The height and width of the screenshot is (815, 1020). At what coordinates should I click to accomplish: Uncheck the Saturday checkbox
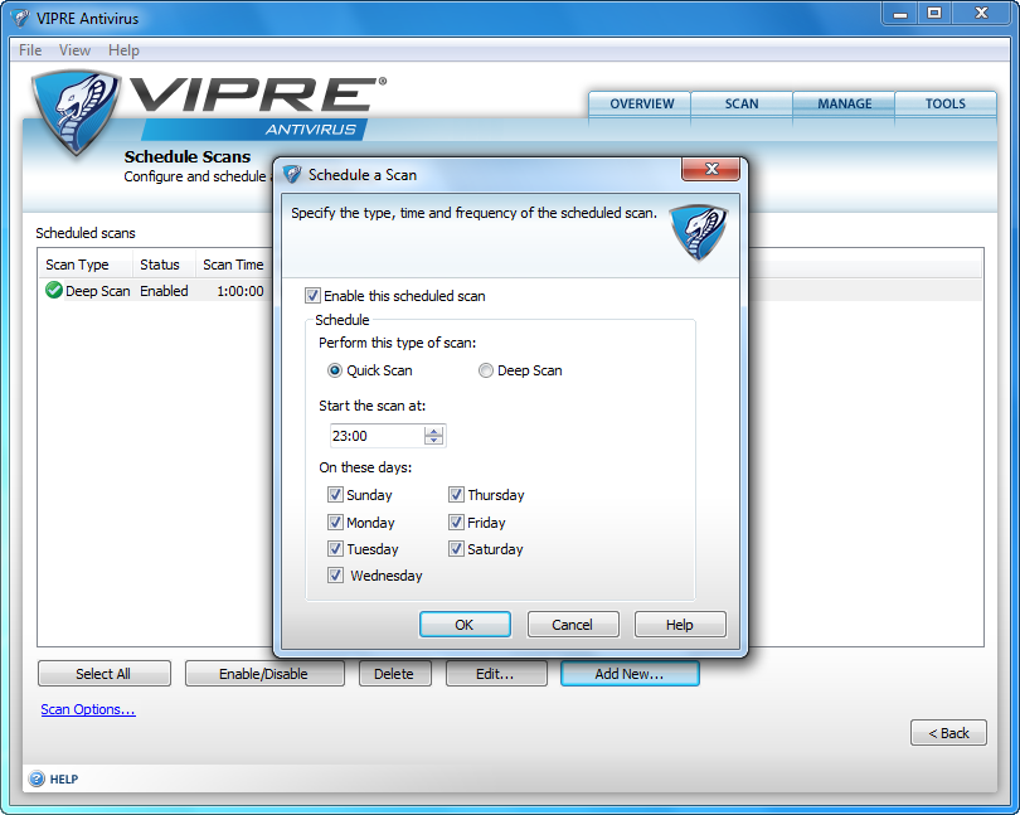(x=456, y=549)
